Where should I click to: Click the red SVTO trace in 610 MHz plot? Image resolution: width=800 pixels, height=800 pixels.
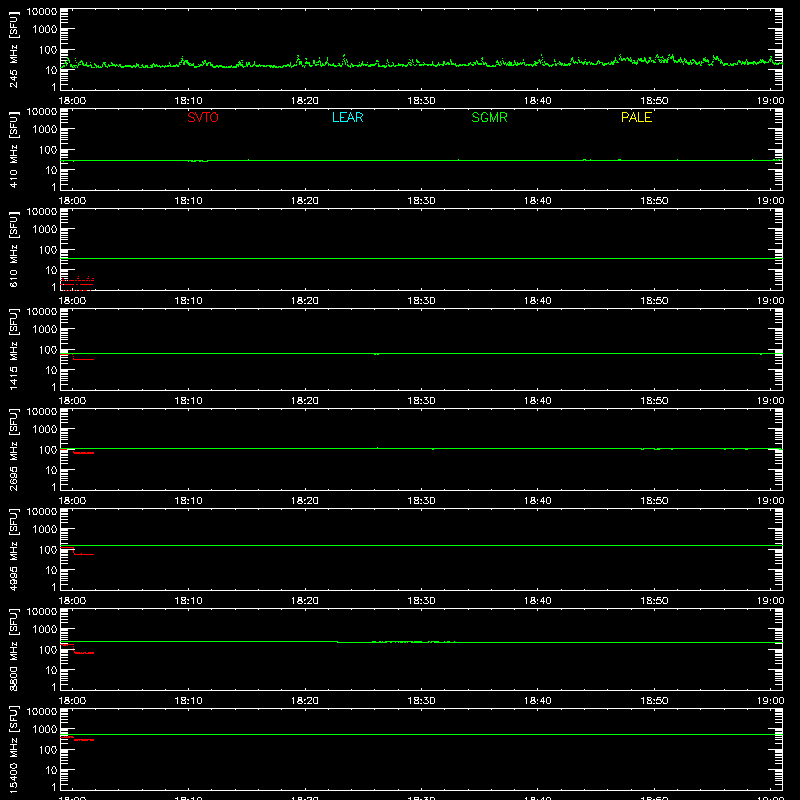tap(77, 283)
